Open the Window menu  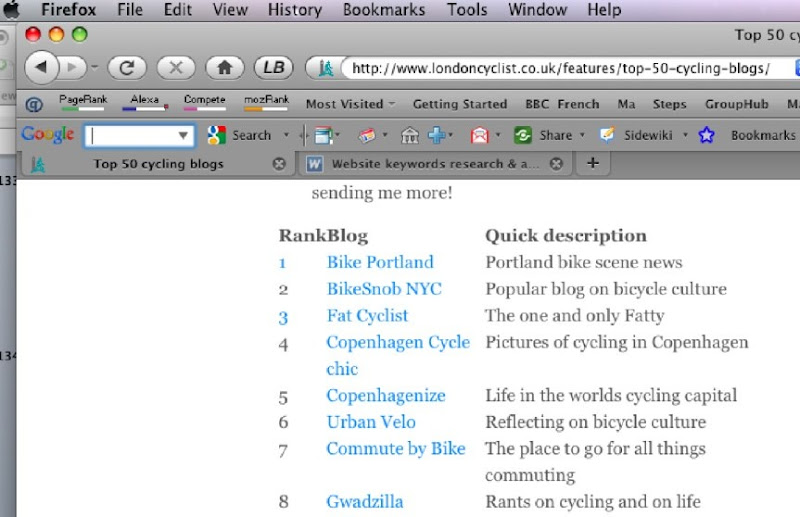click(x=537, y=10)
